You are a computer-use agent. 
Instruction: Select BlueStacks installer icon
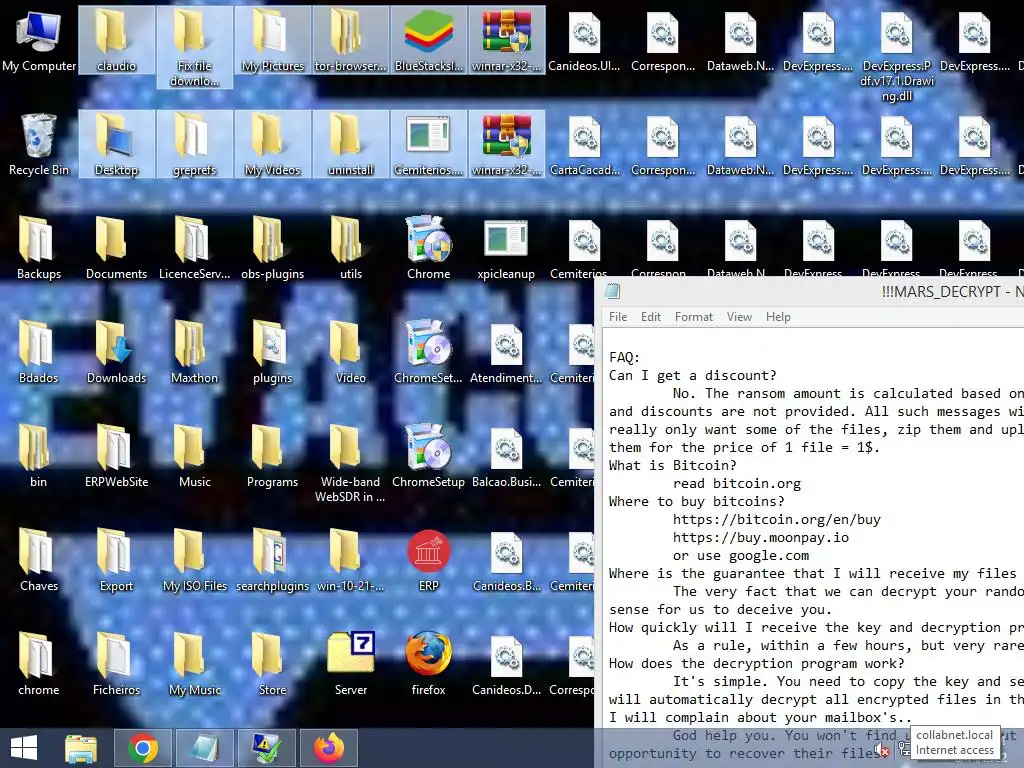point(428,40)
